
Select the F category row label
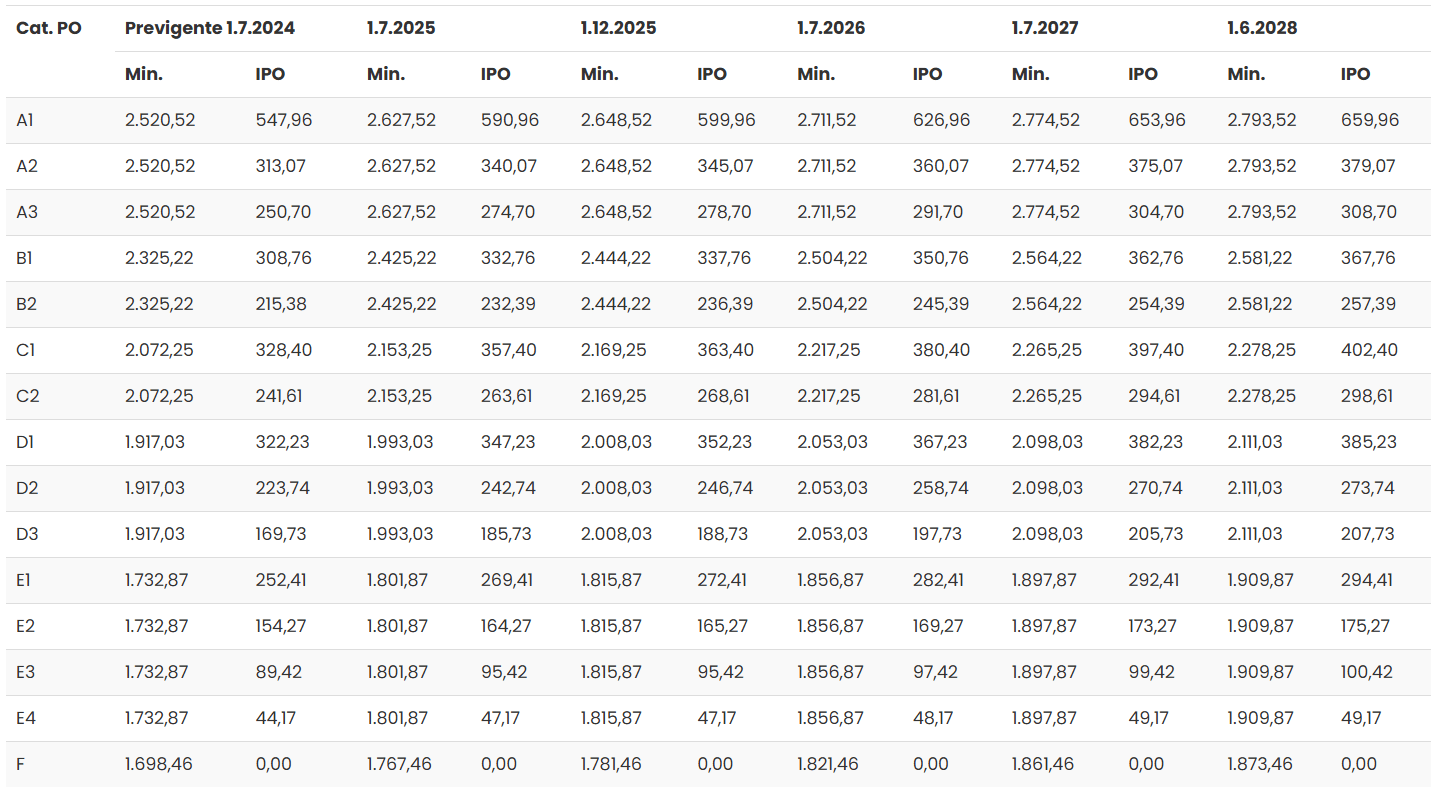pos(20,764)
